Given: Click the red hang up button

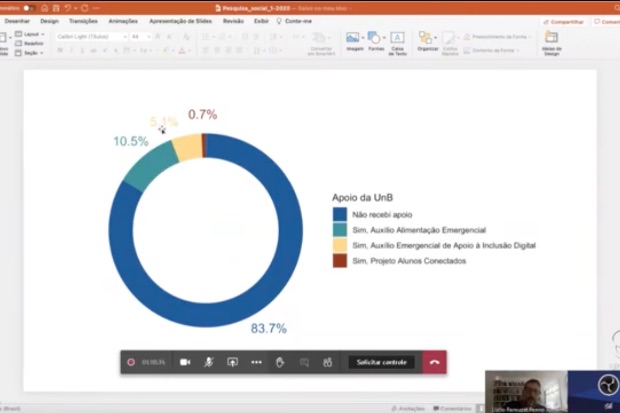Looking at the screenshot, I should click(x=435, y=362).
